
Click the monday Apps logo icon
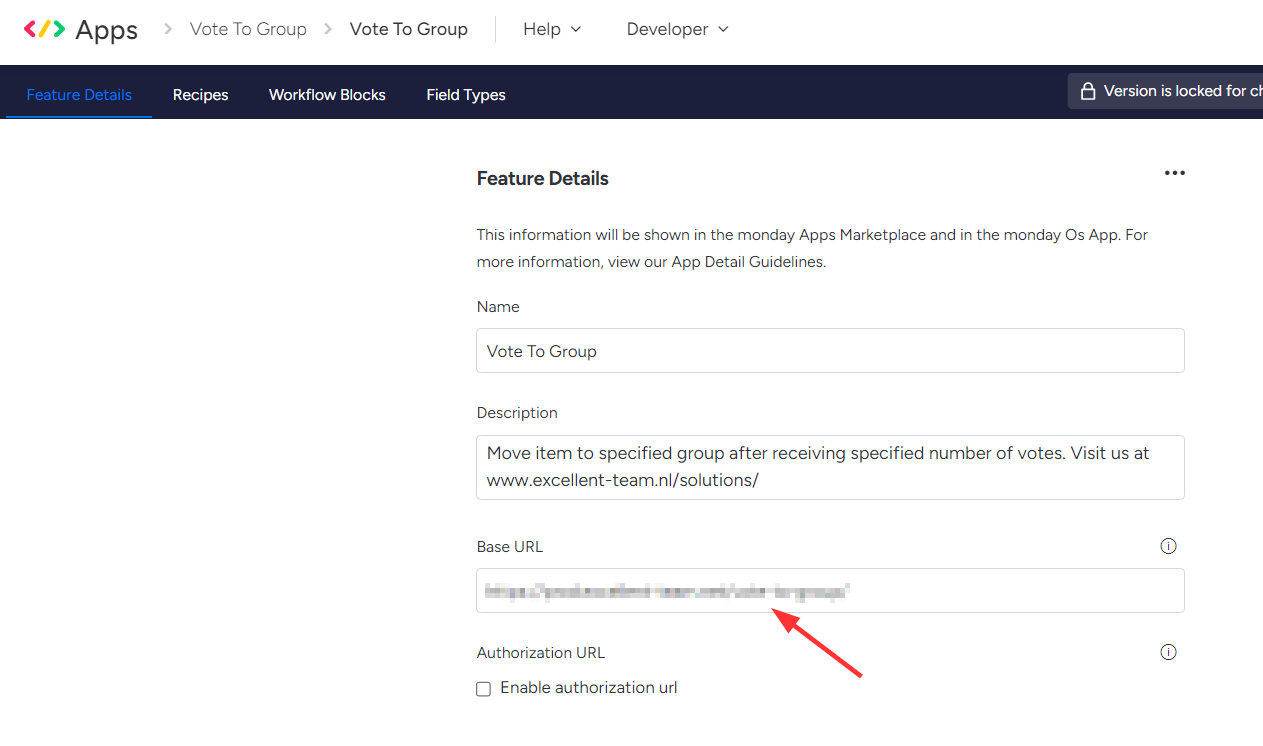pos(44,29)
